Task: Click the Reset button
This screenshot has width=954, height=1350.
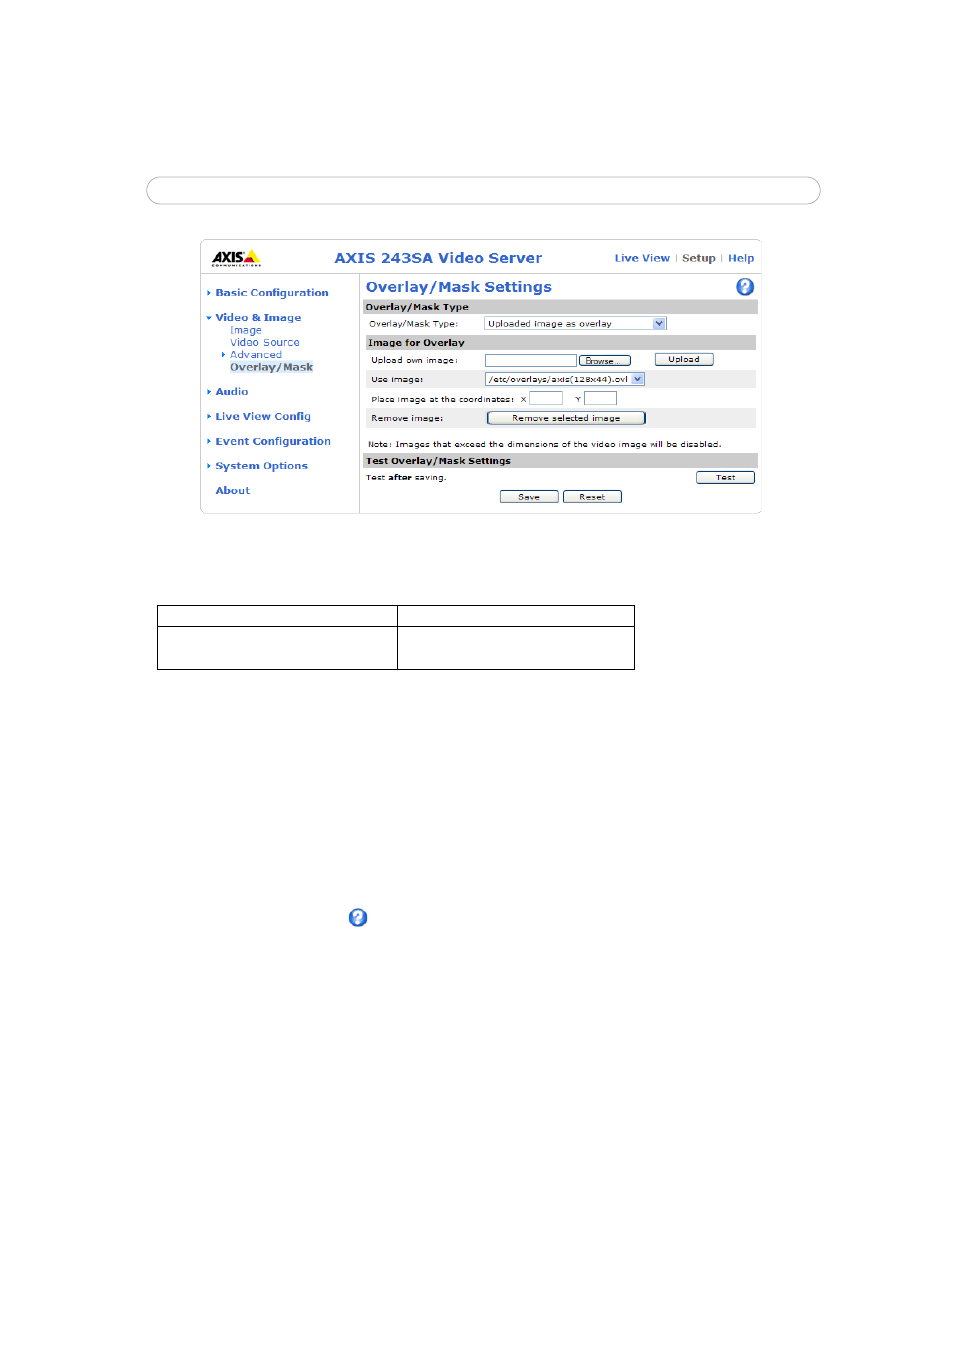Action: (592, 497)
